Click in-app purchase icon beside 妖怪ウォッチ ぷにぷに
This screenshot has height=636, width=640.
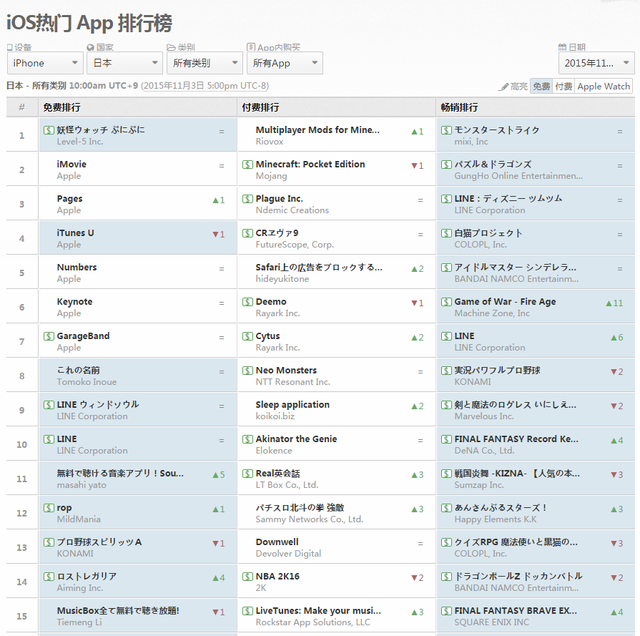[49, 130]
